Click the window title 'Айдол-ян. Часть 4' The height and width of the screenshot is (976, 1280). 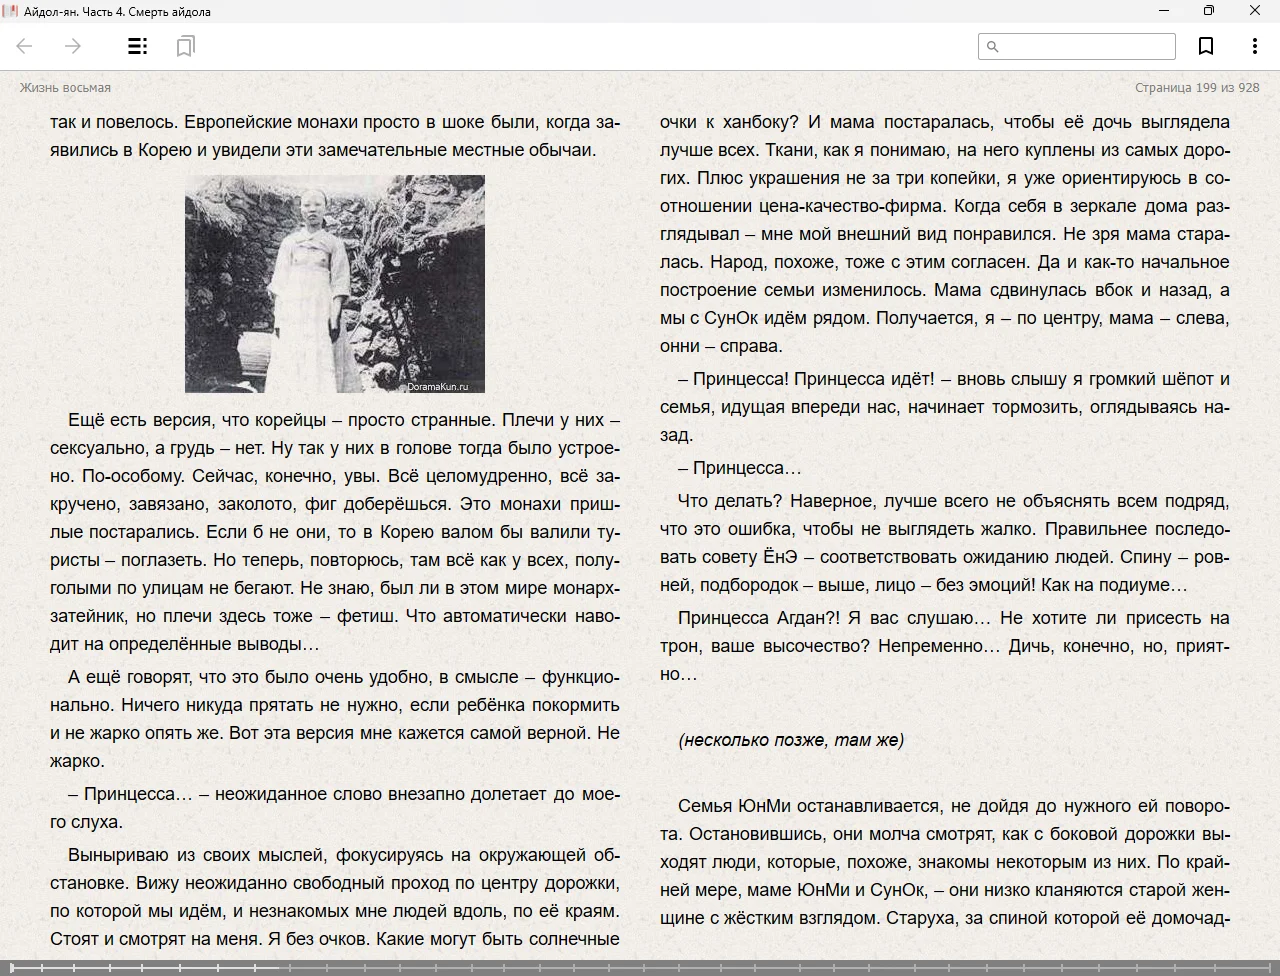tap(117, 12)
